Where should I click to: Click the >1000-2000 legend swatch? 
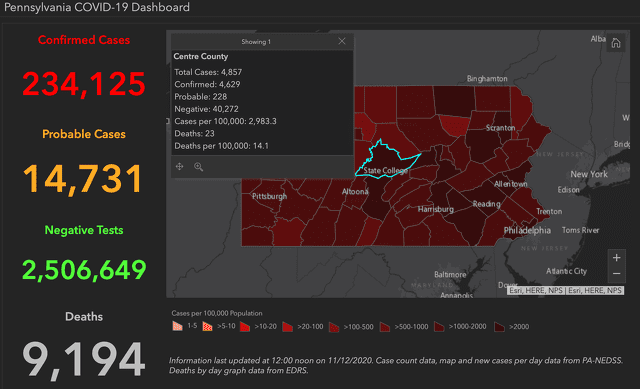439,327
